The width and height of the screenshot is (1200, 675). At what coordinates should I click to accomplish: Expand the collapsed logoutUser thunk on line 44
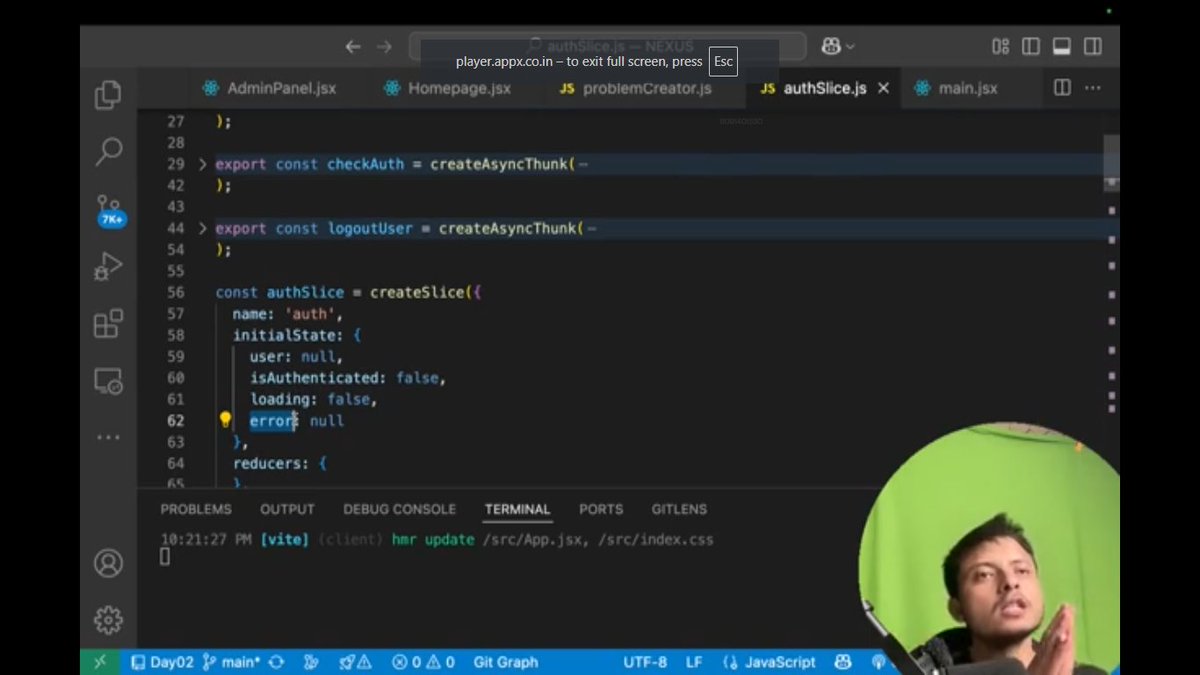[202, 228]
